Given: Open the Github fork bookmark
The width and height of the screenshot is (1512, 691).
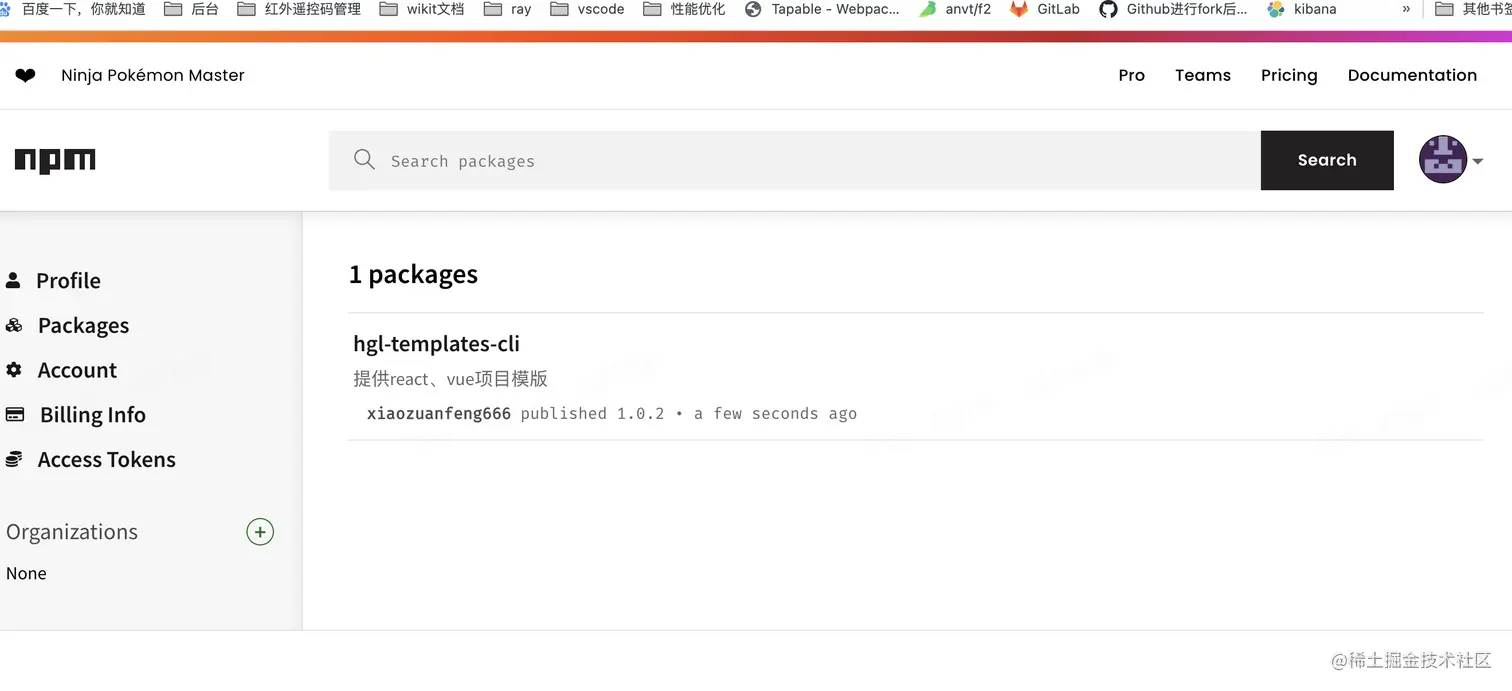Looking at the screenshot, I should click(x=1174, y=9).
